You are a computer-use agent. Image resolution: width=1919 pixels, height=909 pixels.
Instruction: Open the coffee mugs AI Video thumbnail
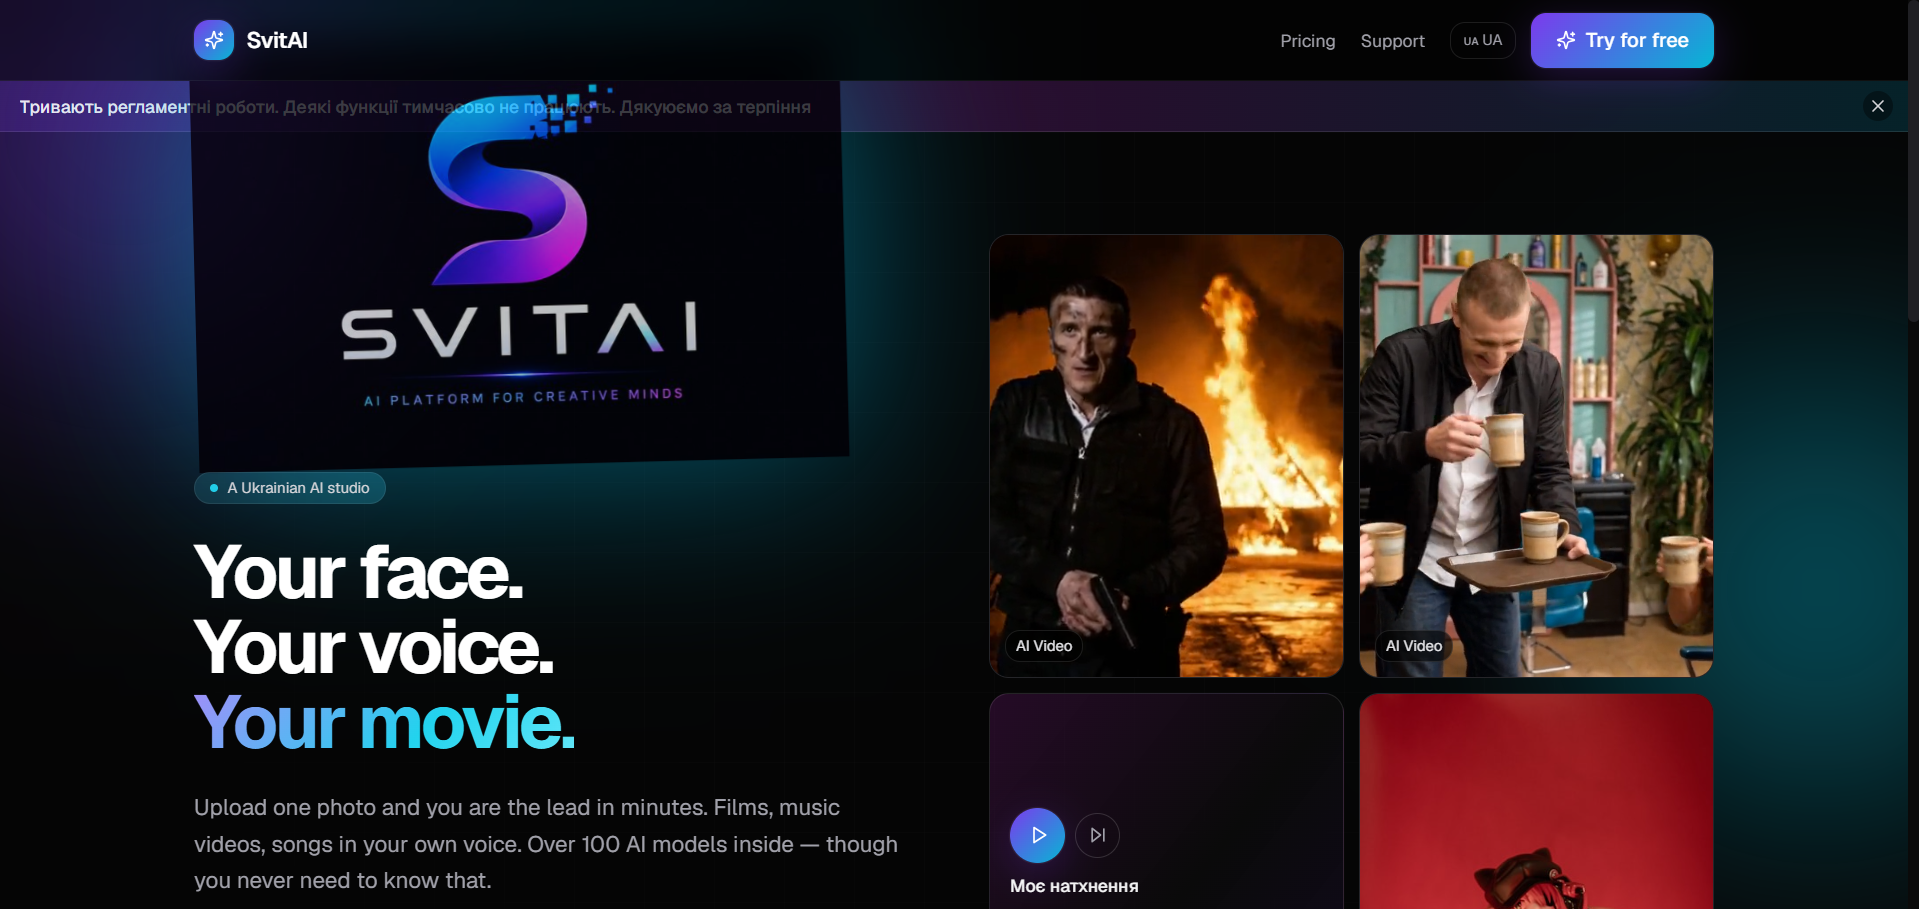click(1536, 456)
